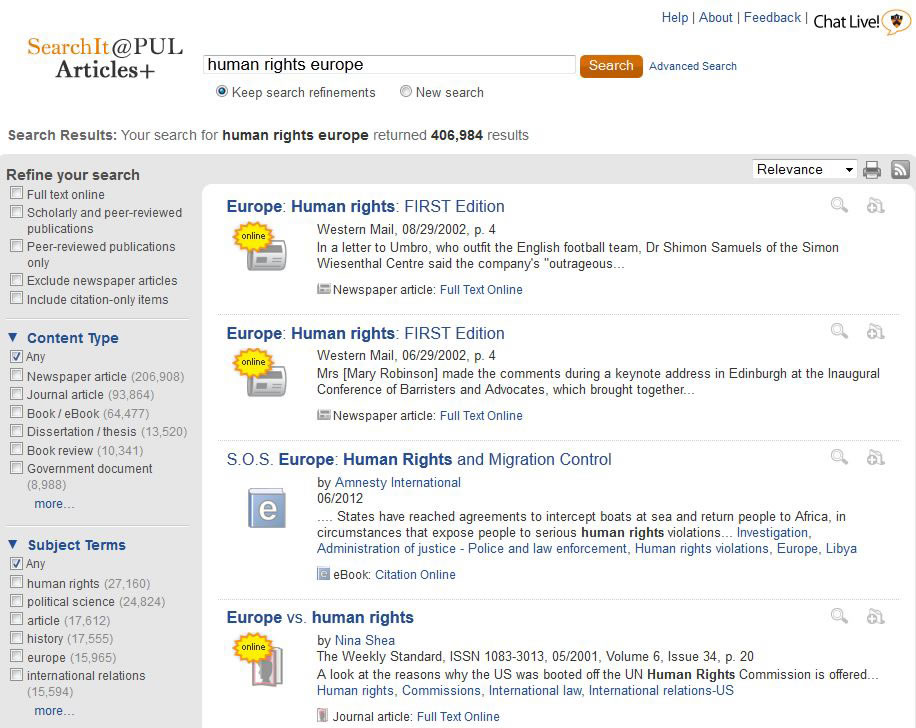This screenshot has height=728, width=916.
Task: Enable the Full text online checkbox
Action: click(x=16, y=194)
